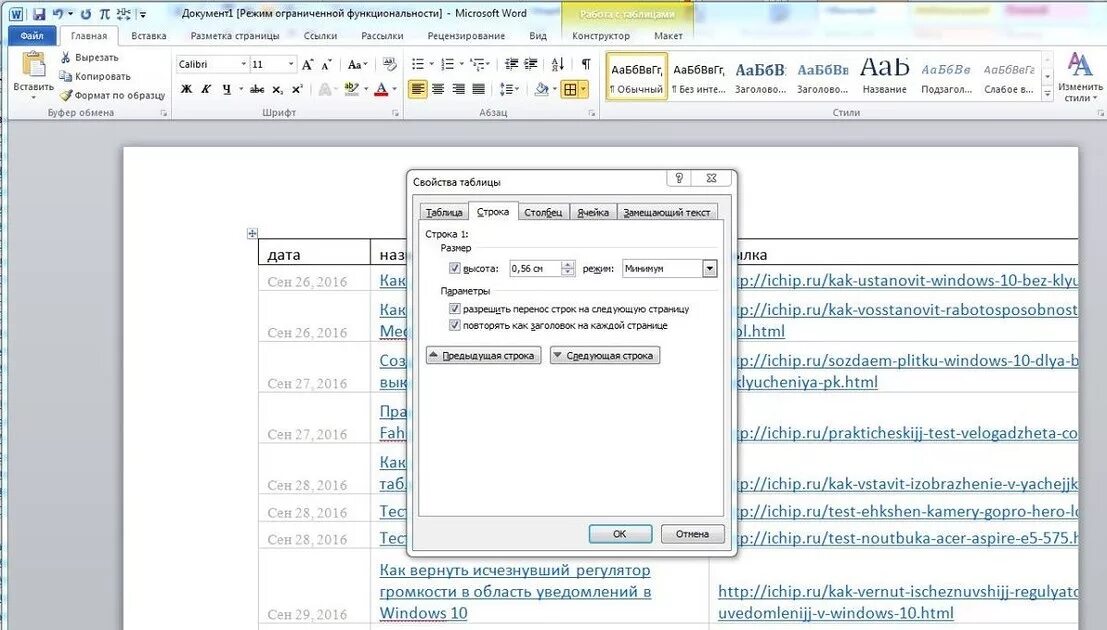Insert equation using the Pi icon
The height and width of the screenshot is (630, 1107).
104,13
